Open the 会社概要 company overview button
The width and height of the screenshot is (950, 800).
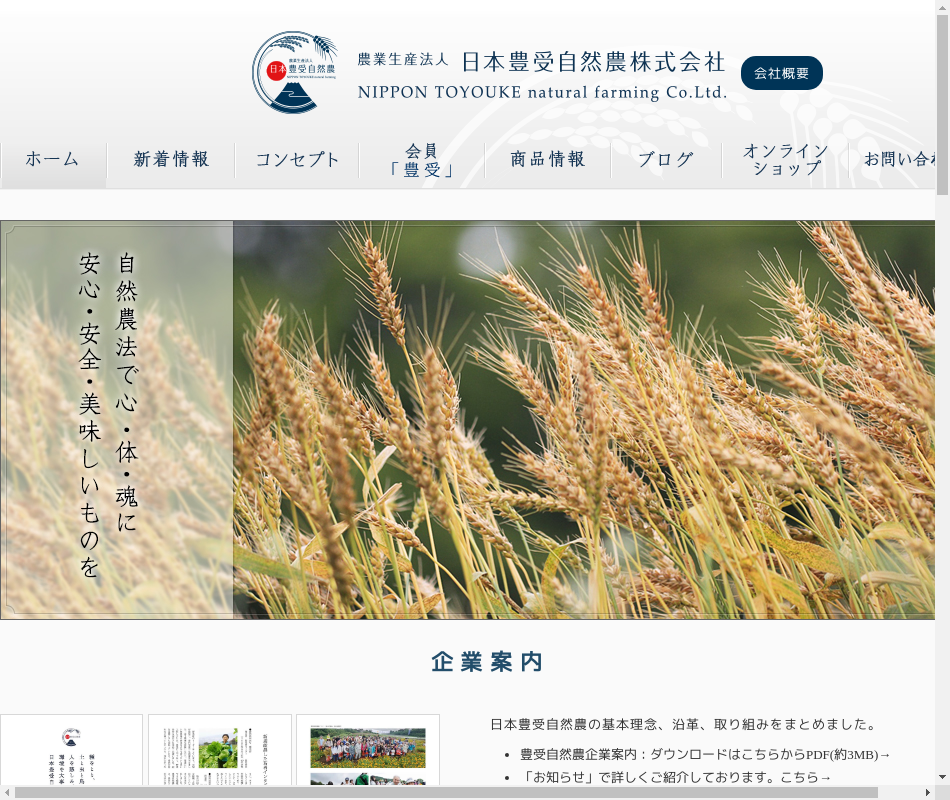(781, 73)
